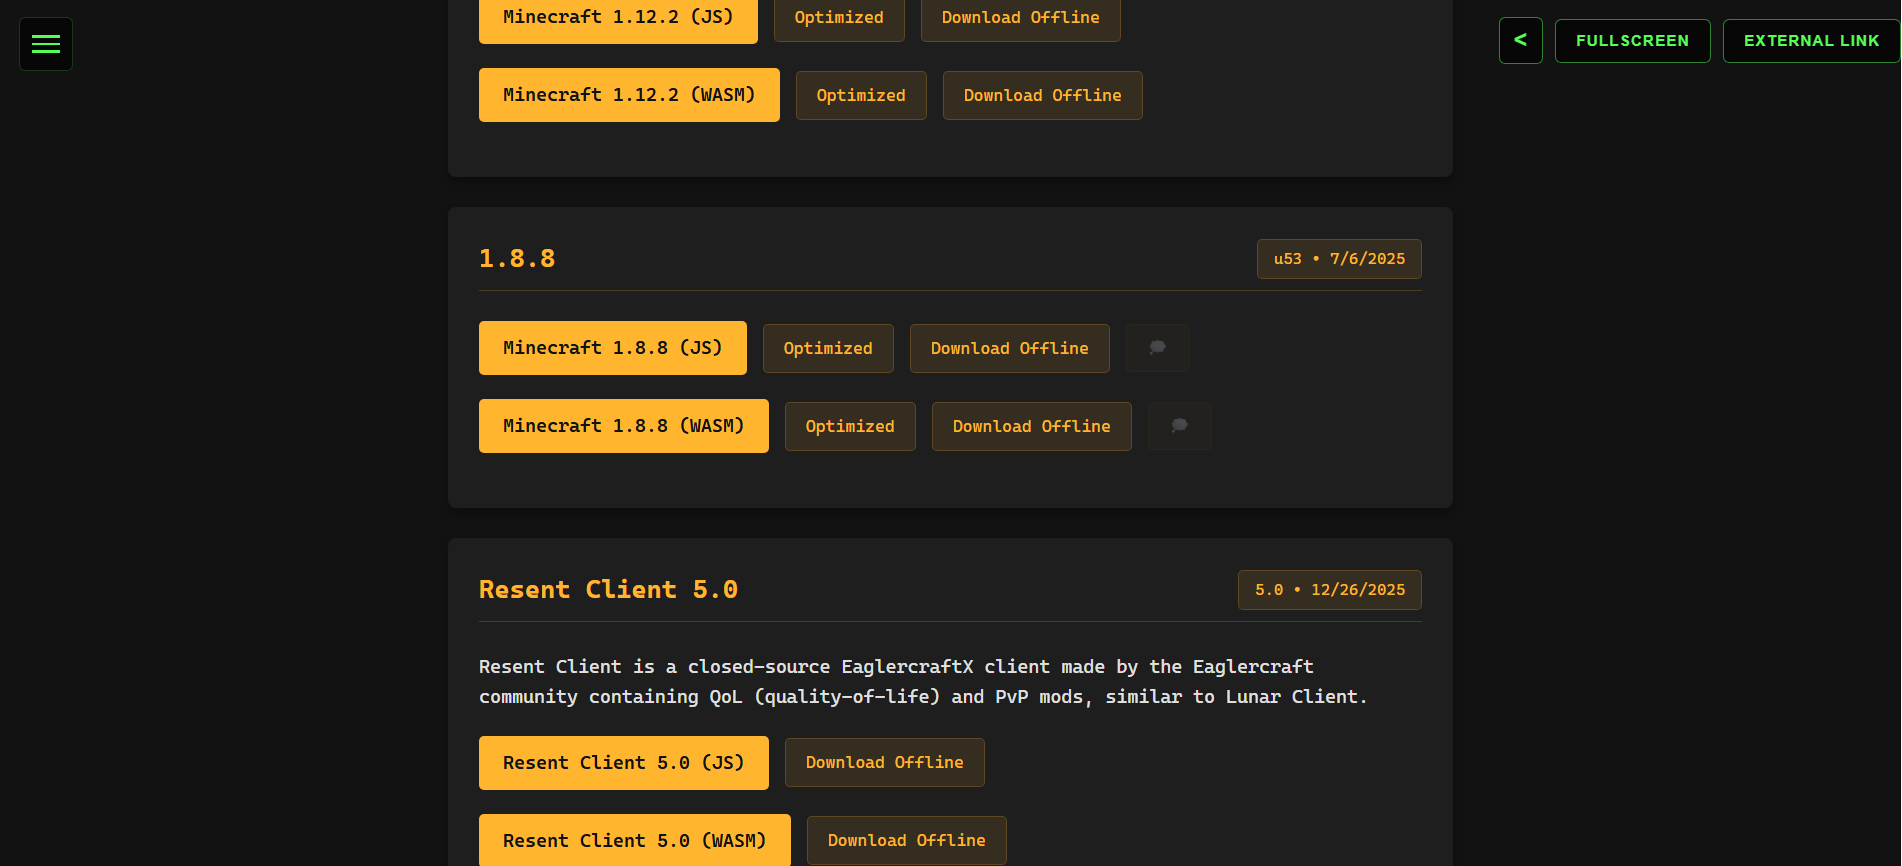This screenshot has width=1902, height=866.
Task: Click the u53 • 7/6/2025 version badge
Action: click(1339, 259)
